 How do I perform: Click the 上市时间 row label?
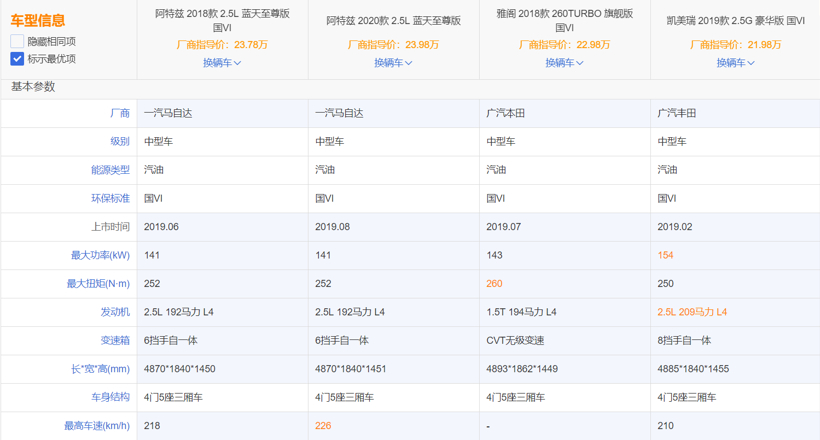(110, 227)
